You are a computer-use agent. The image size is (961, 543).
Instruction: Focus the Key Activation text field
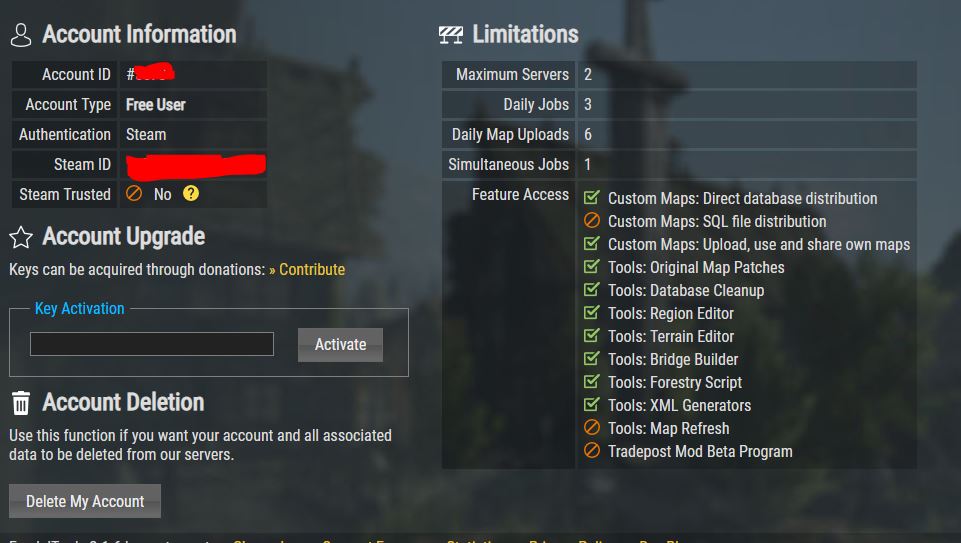pos(151,344)
